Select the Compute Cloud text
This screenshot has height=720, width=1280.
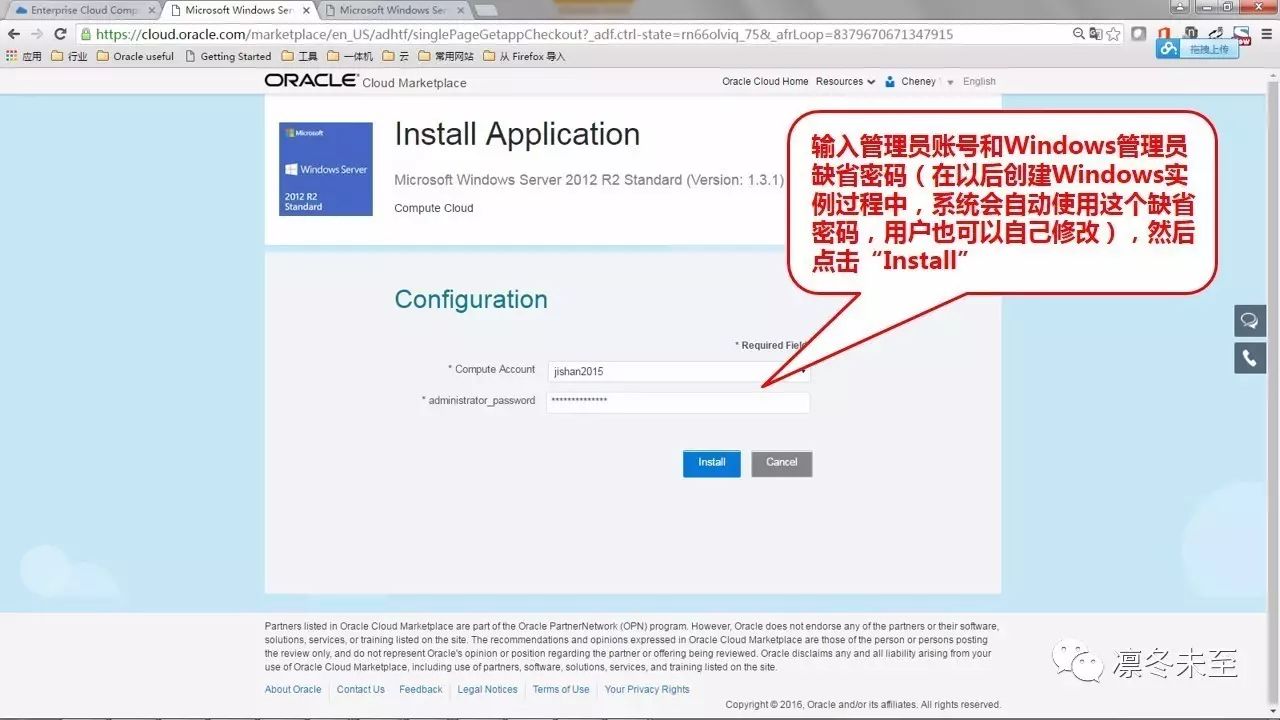tap(434, 208)
